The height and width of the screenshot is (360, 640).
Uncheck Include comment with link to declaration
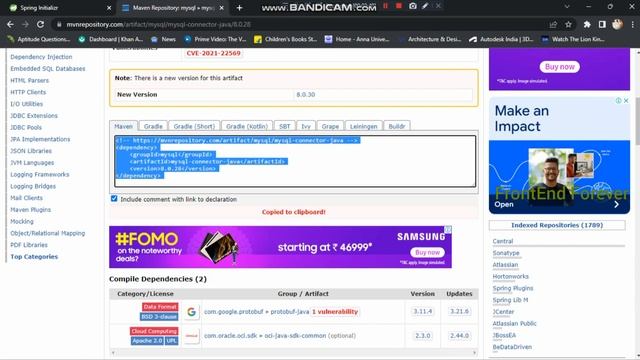(114, 199)
